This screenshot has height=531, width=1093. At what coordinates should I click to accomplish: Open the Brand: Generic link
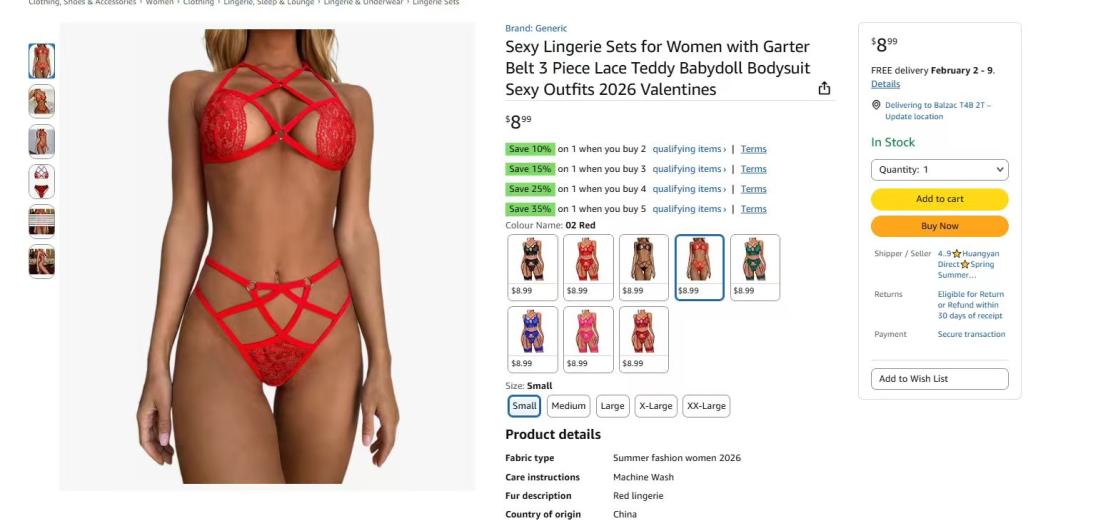(536, 29)
